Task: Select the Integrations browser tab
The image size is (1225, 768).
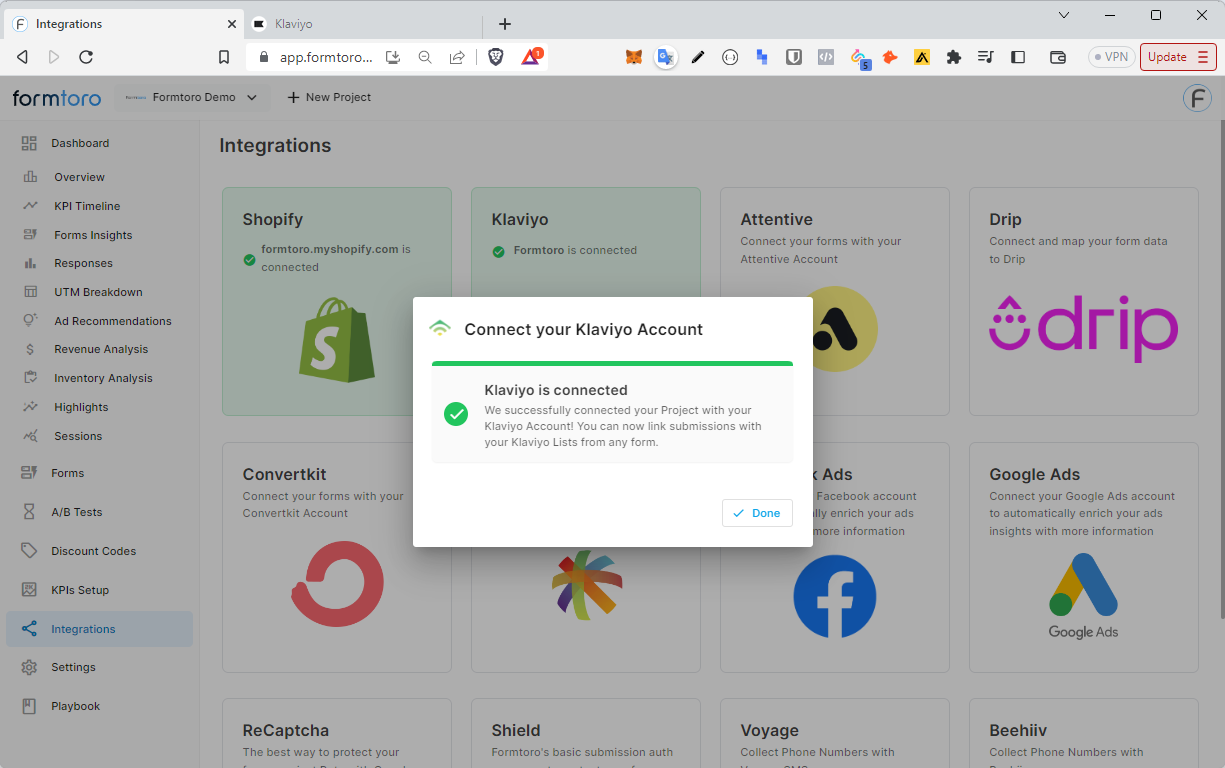Action: (x=123, y=24)
